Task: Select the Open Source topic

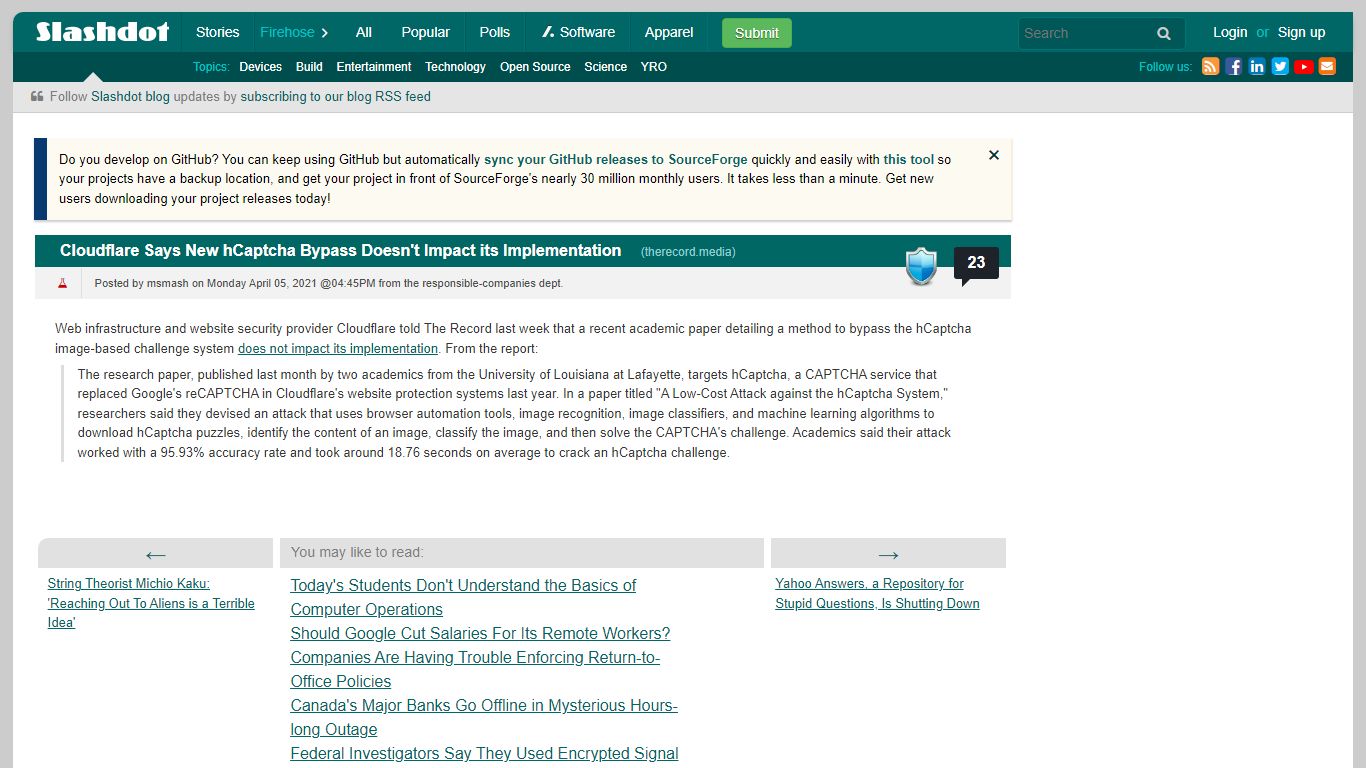Action: point(535,67)
